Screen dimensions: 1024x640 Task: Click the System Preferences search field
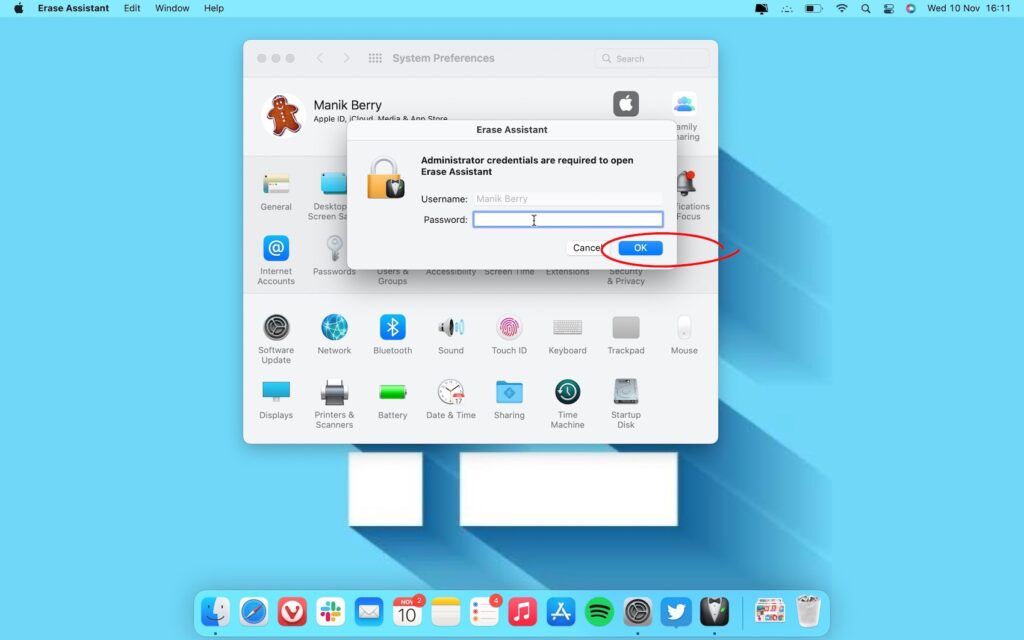pyautogui.click(x=651, y=58)
